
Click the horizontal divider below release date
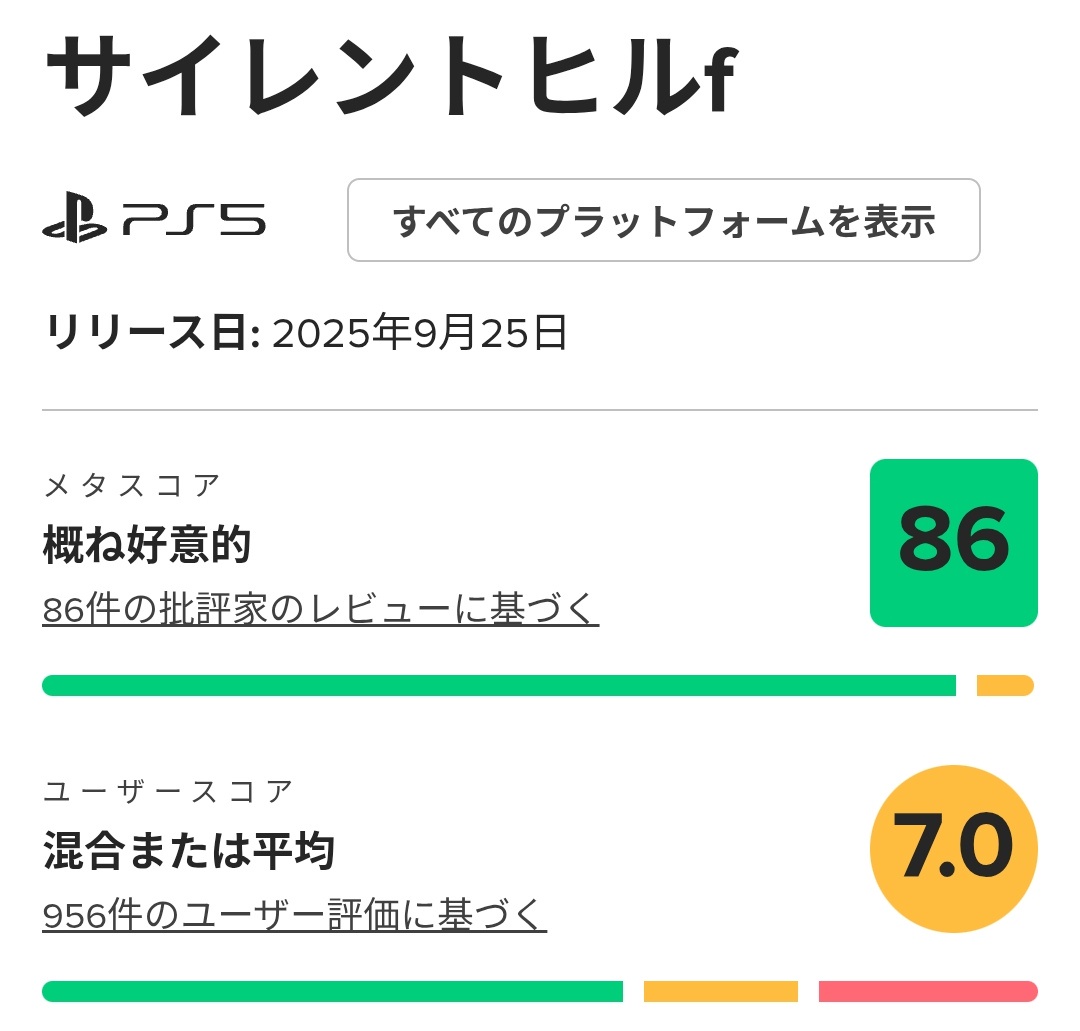540,410
